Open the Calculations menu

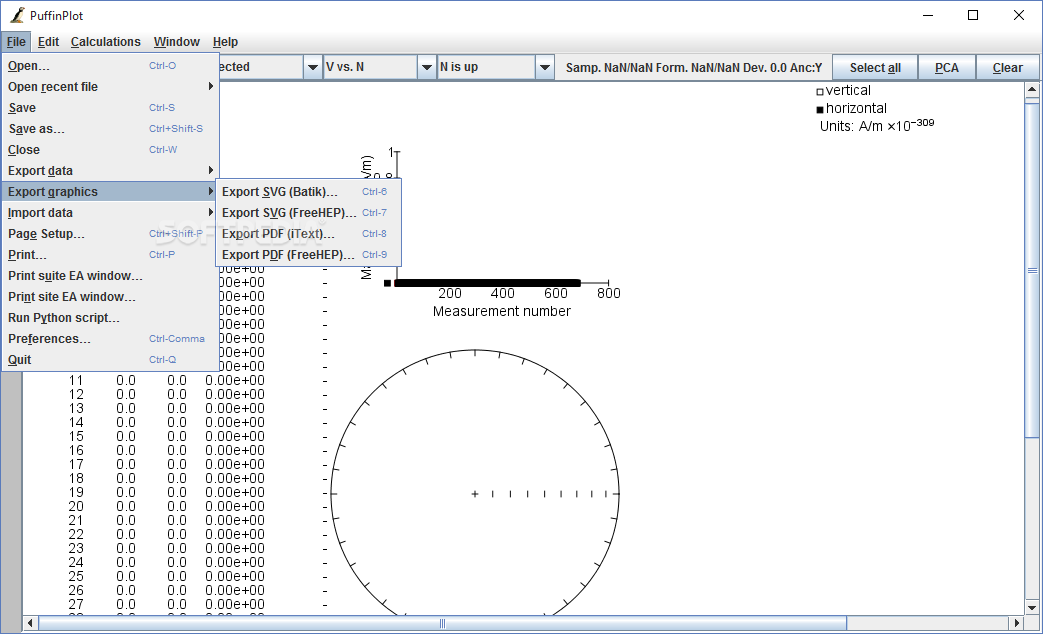[x=106, y=42]
